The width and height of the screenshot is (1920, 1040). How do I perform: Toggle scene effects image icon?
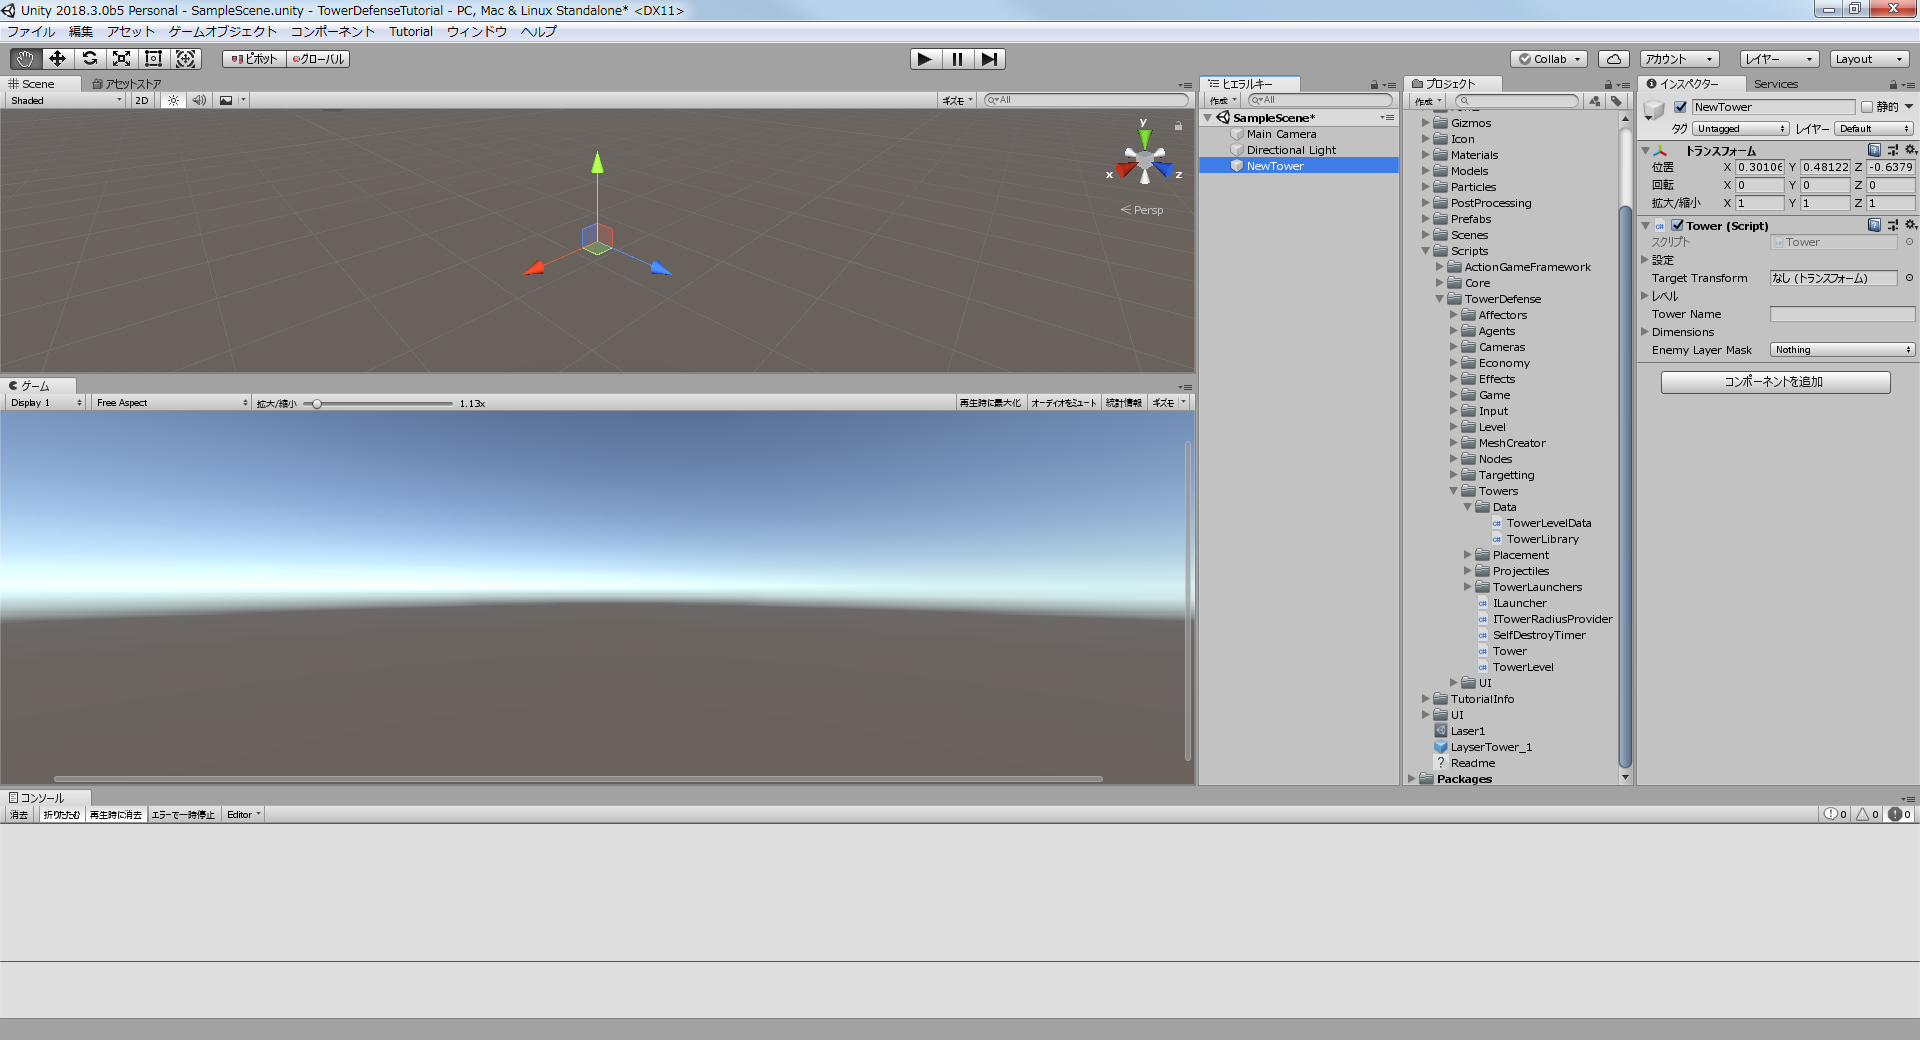pos(226,100)
